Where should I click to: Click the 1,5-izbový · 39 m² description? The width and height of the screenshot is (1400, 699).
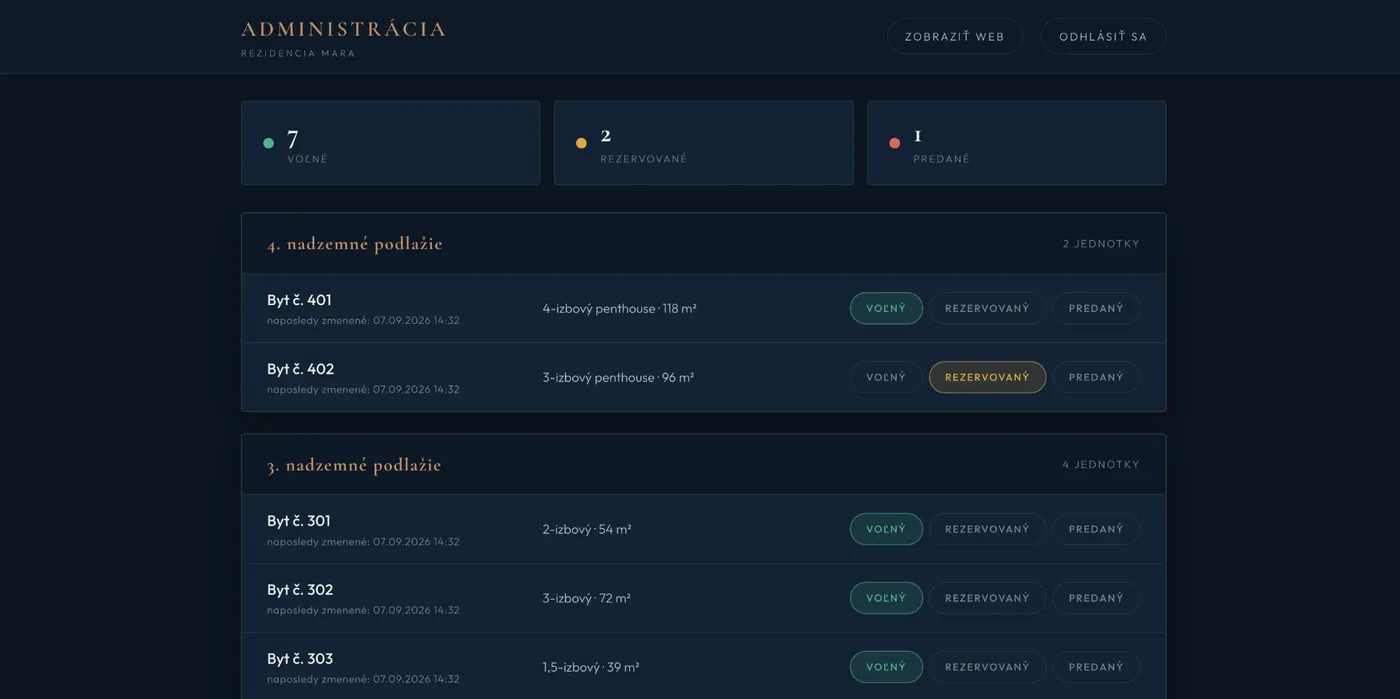[591, 668]
